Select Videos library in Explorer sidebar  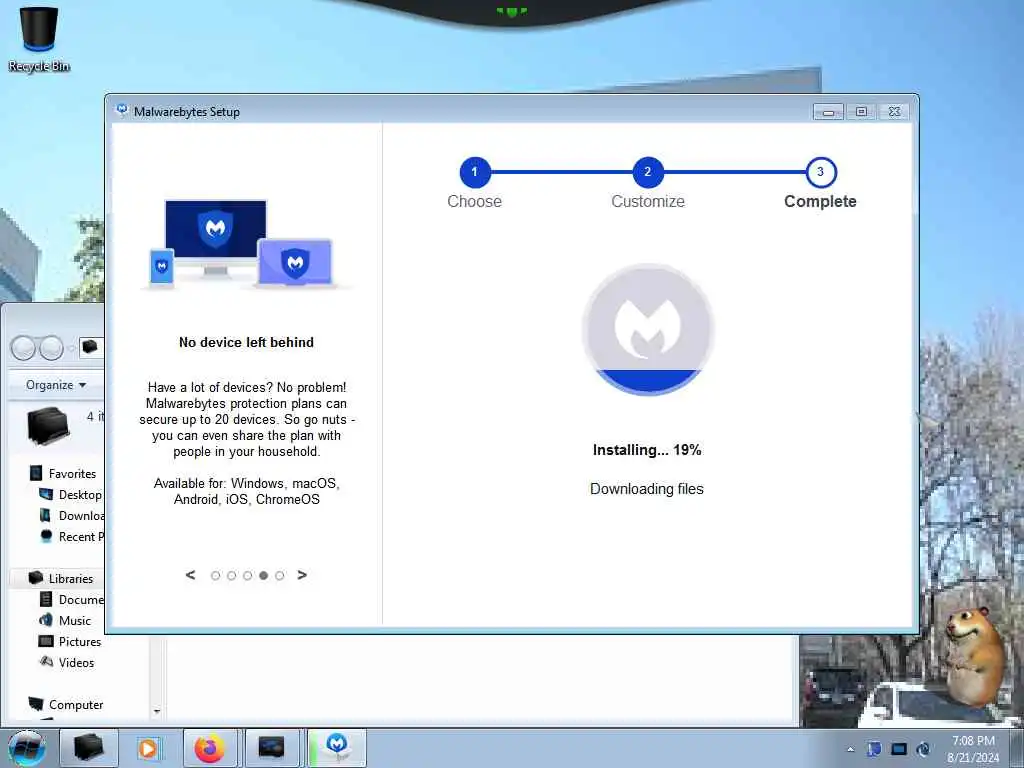click(67, 662)
